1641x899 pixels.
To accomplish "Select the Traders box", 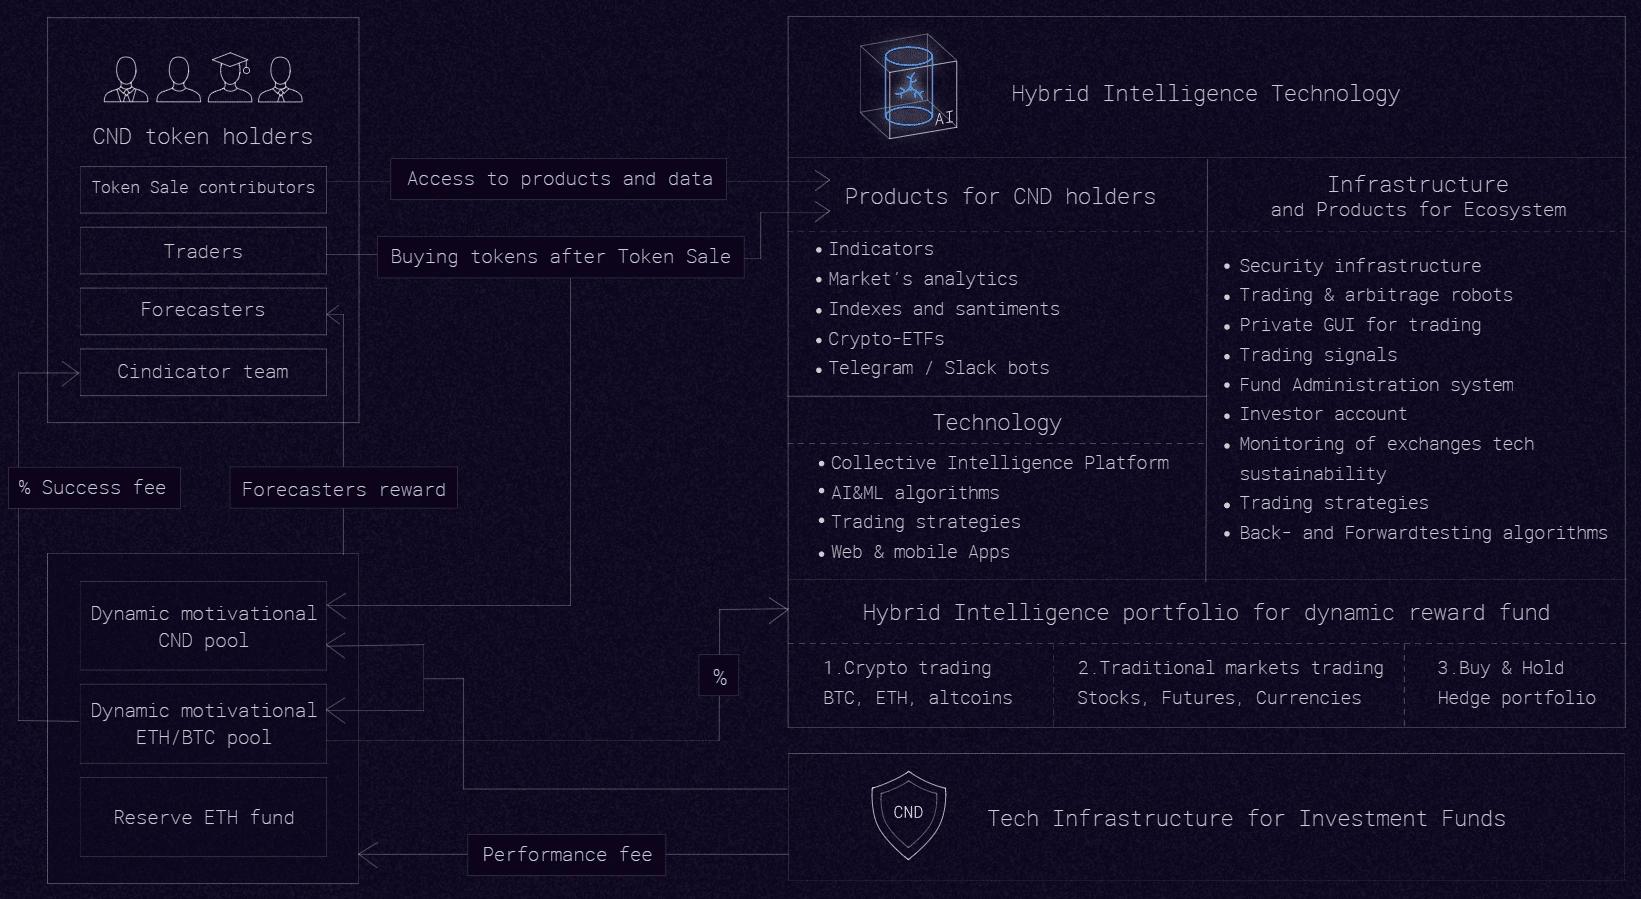I will [203, 251].
